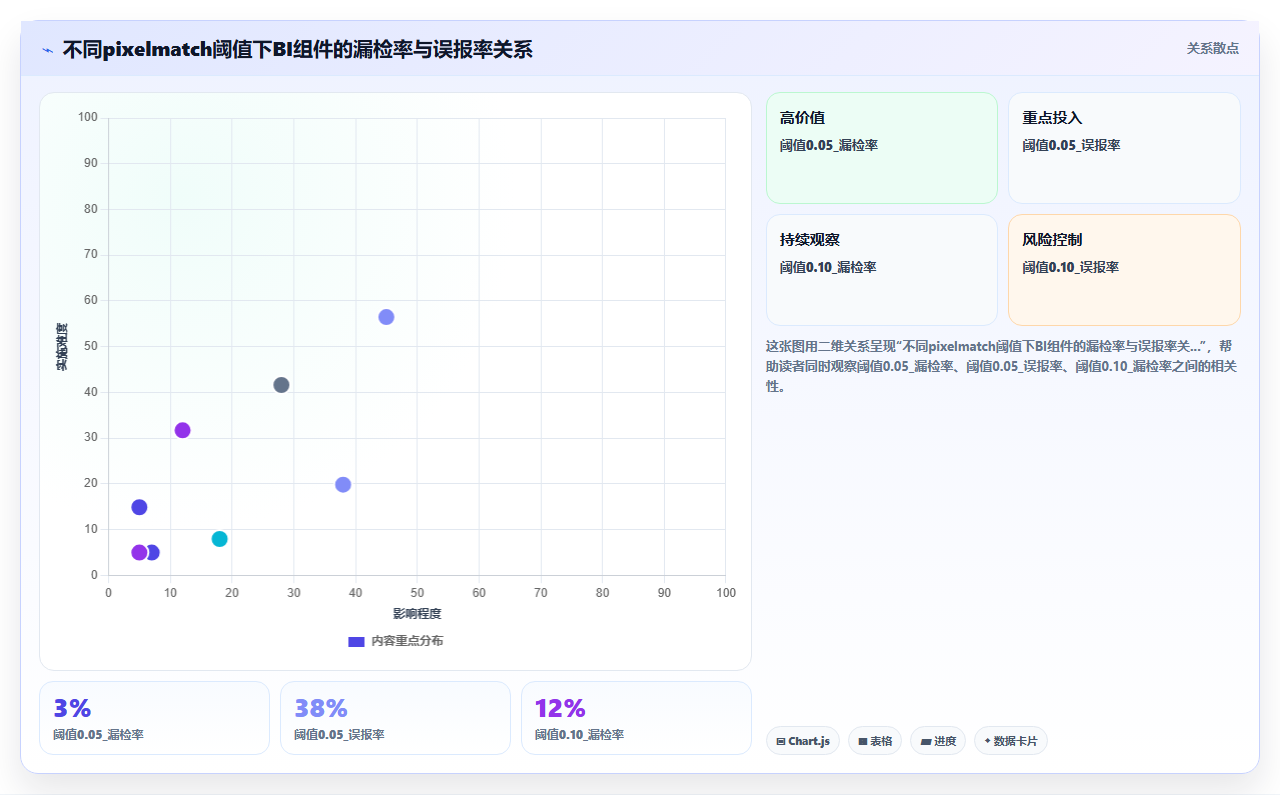Open the 风险控制 quadrant card
Image resolution: width=1280 pixels, height=795 pixels.
1124,270
